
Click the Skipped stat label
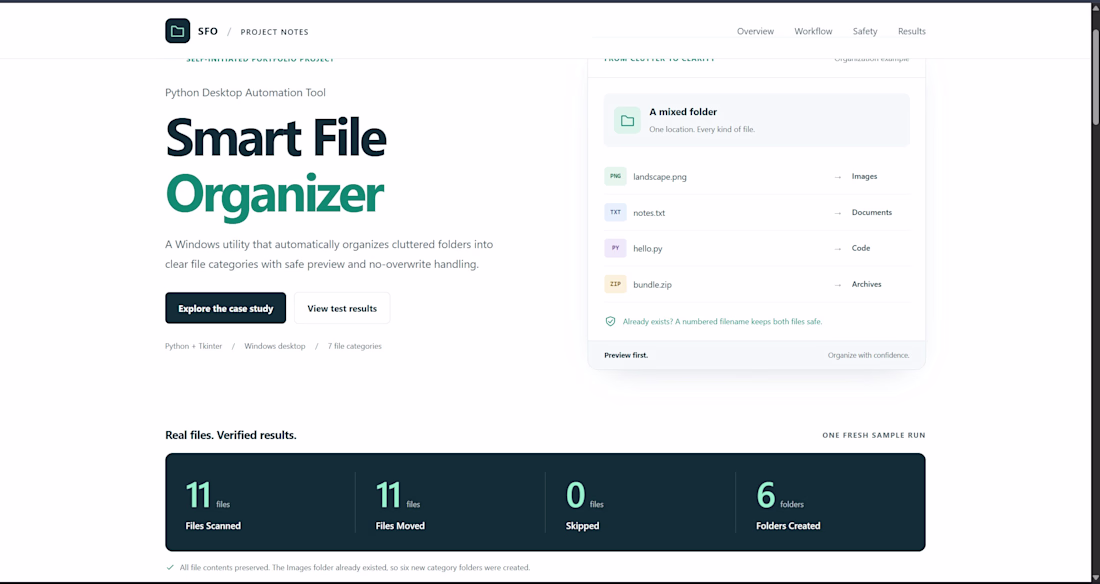(x=582, y=526)
